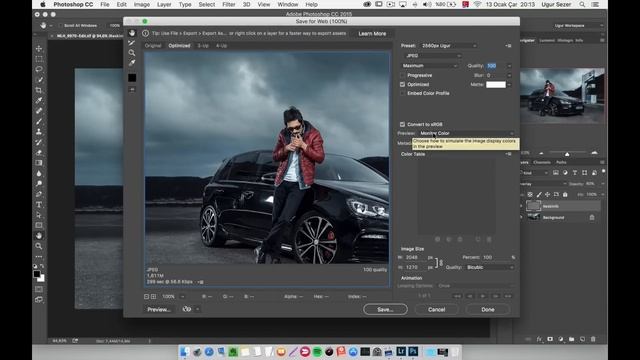
Task: Click the Navigator panel thumbnail
Action: click(562, 96)
